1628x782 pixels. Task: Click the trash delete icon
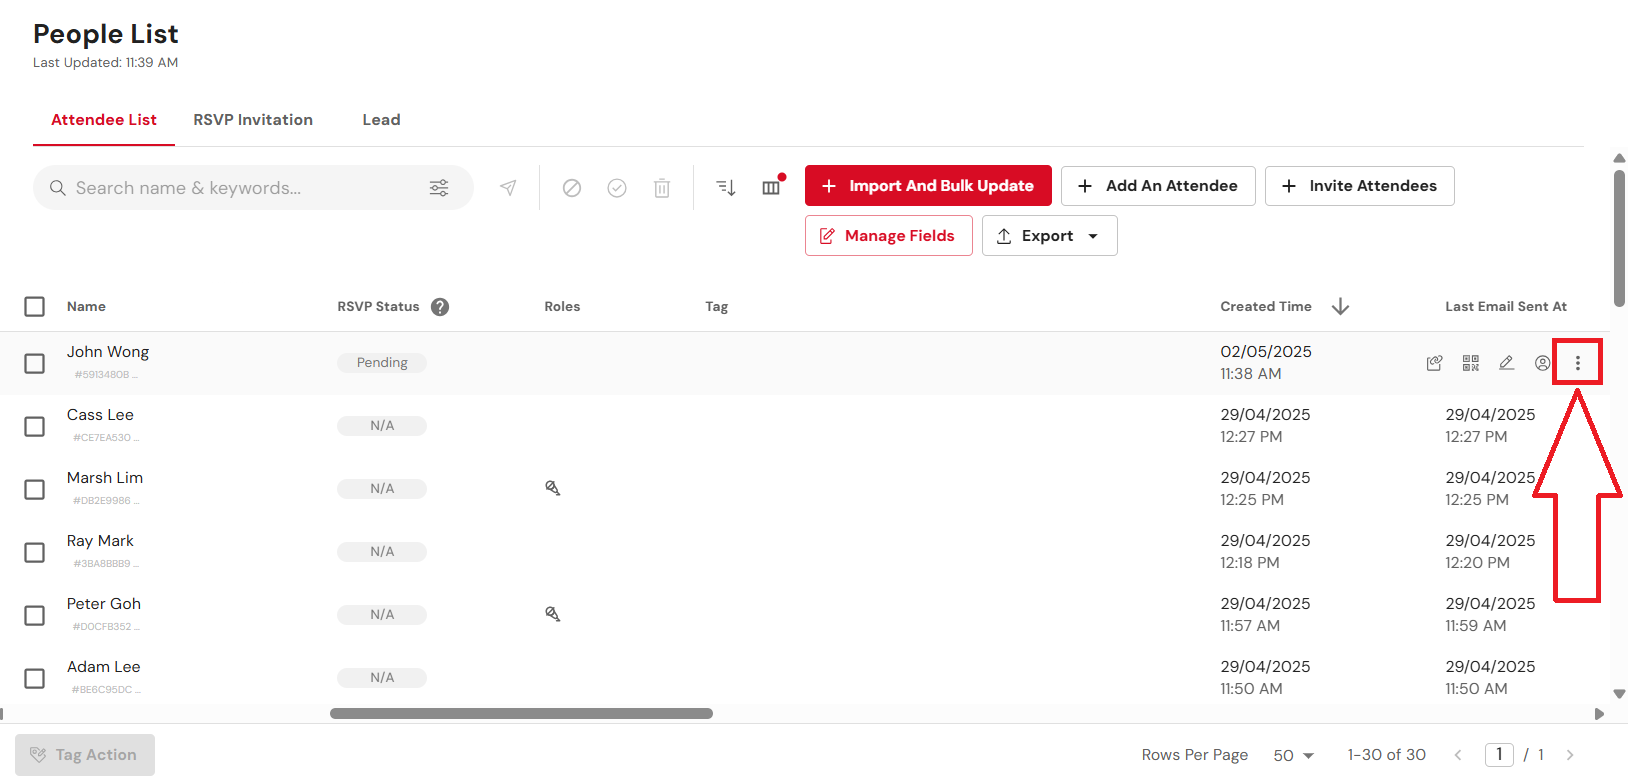pyautogui.click(x=662, y=188)
